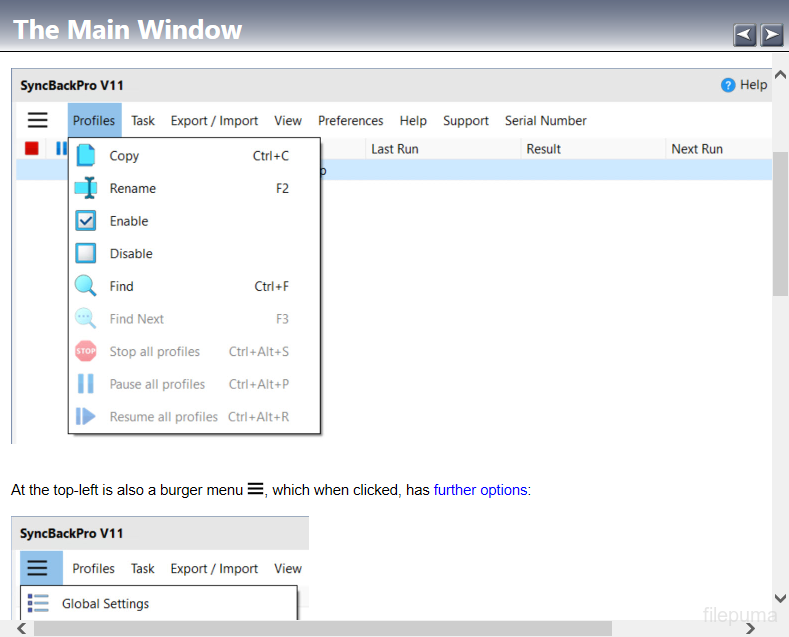Click the blue Help question mark icon
Screen dimensions: 789x637
pos(728,85)
